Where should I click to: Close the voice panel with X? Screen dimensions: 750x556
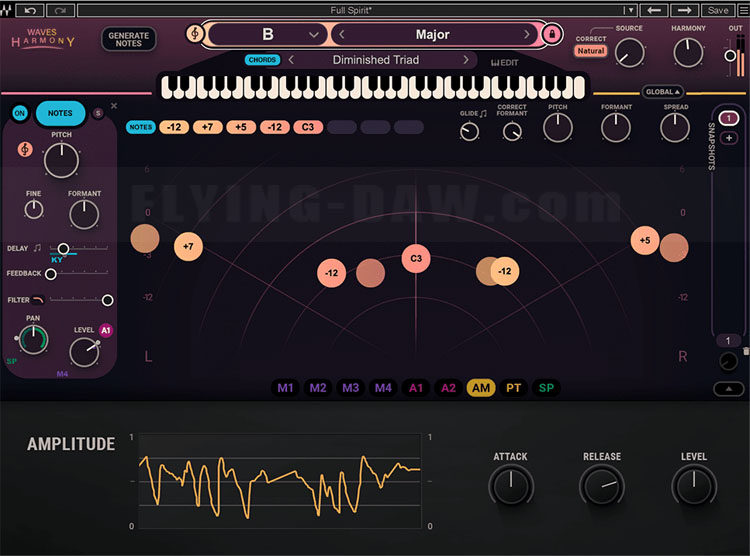click(x=114, y=106)
